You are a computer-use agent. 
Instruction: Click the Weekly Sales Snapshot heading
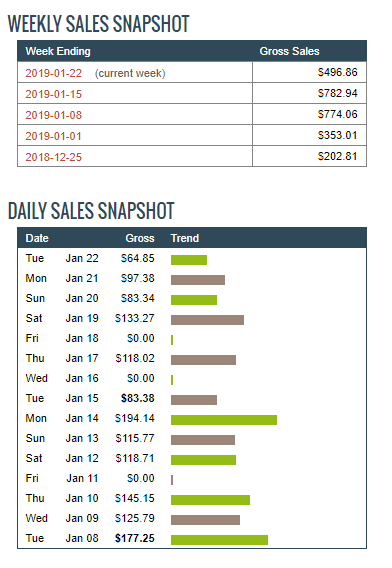pyautogui.click(x=99, y=24)
